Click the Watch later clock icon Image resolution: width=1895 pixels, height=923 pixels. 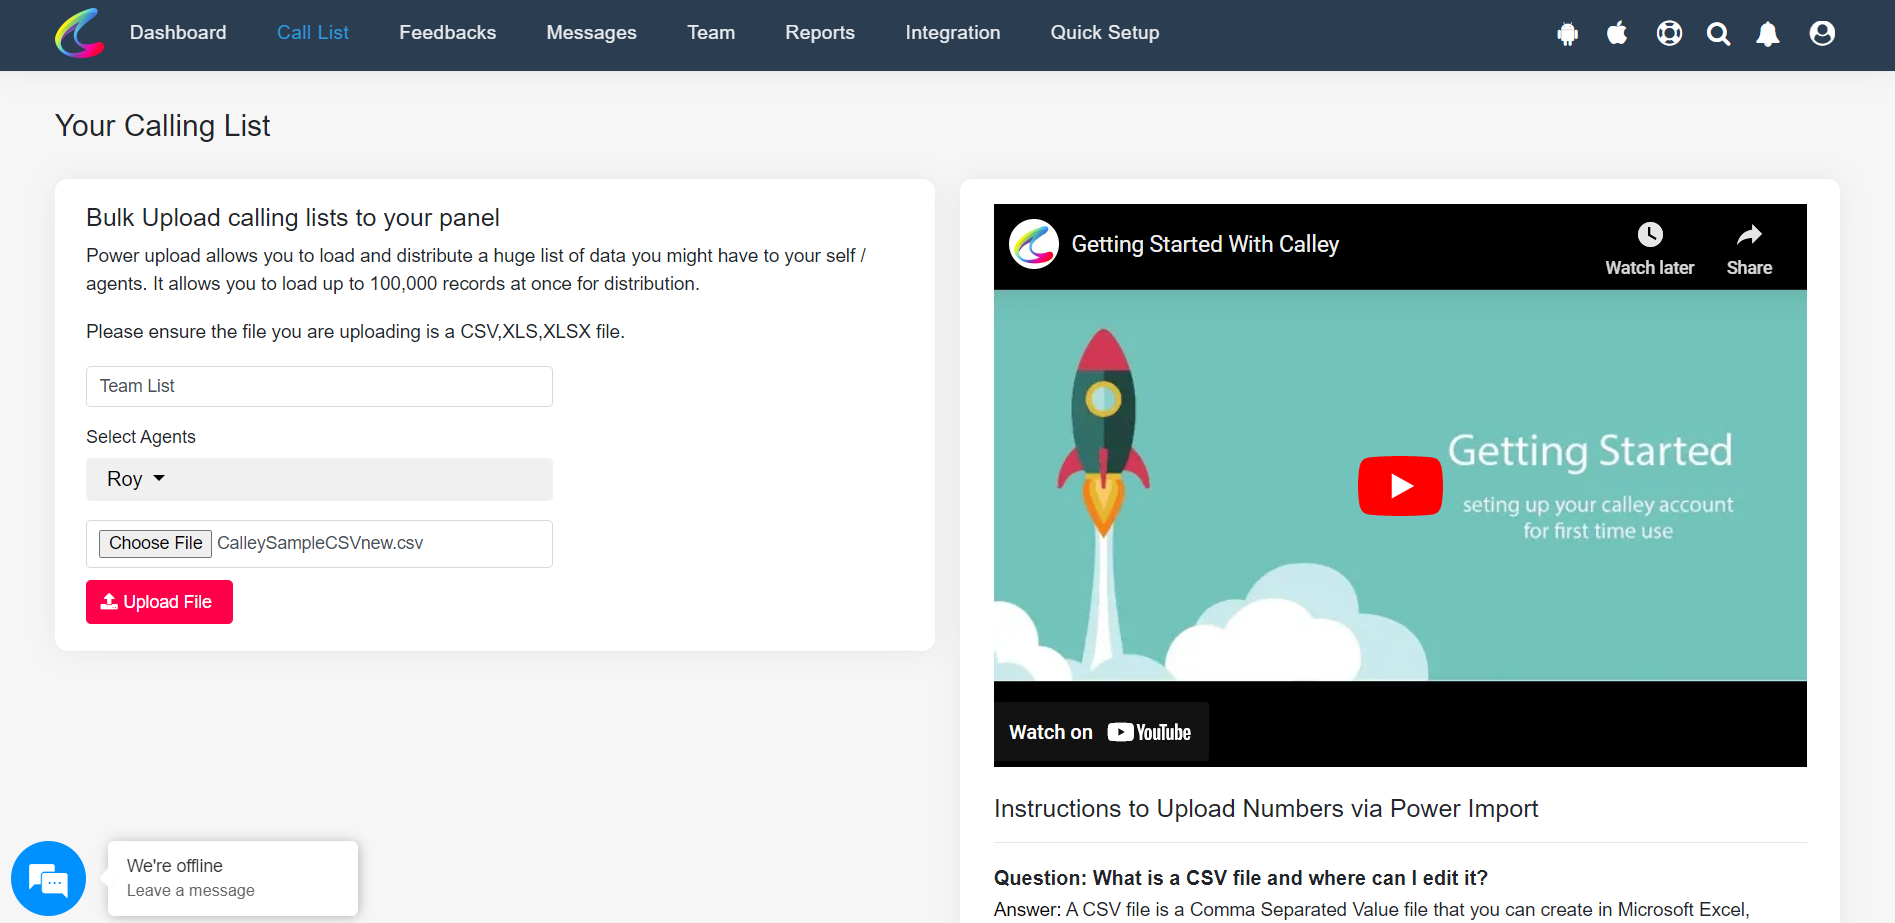1650,235
